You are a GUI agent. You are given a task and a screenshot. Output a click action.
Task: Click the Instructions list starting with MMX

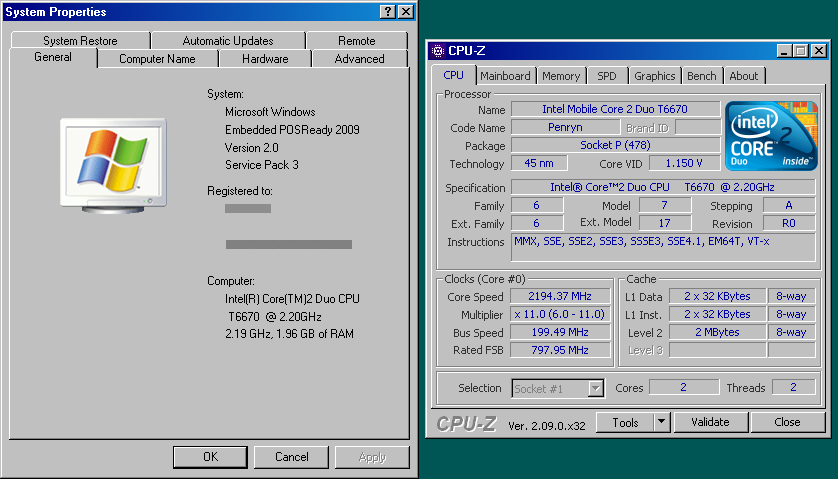[x=663, y=247]
